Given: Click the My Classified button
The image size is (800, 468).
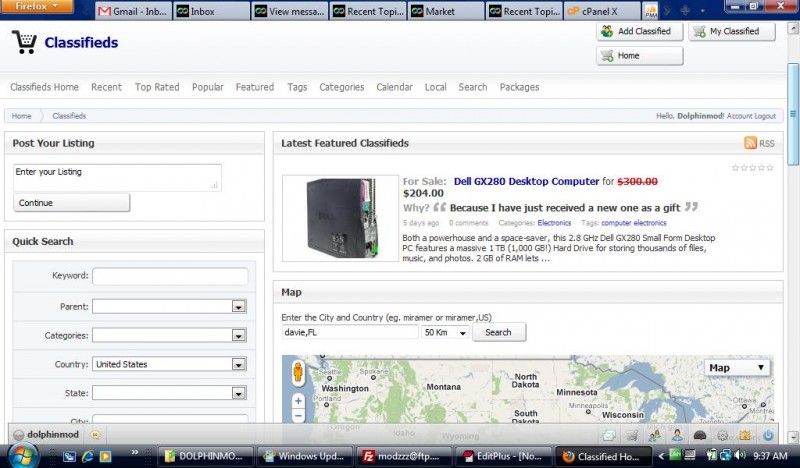Looking at the screenshot, I should click(x=732, y=31).
